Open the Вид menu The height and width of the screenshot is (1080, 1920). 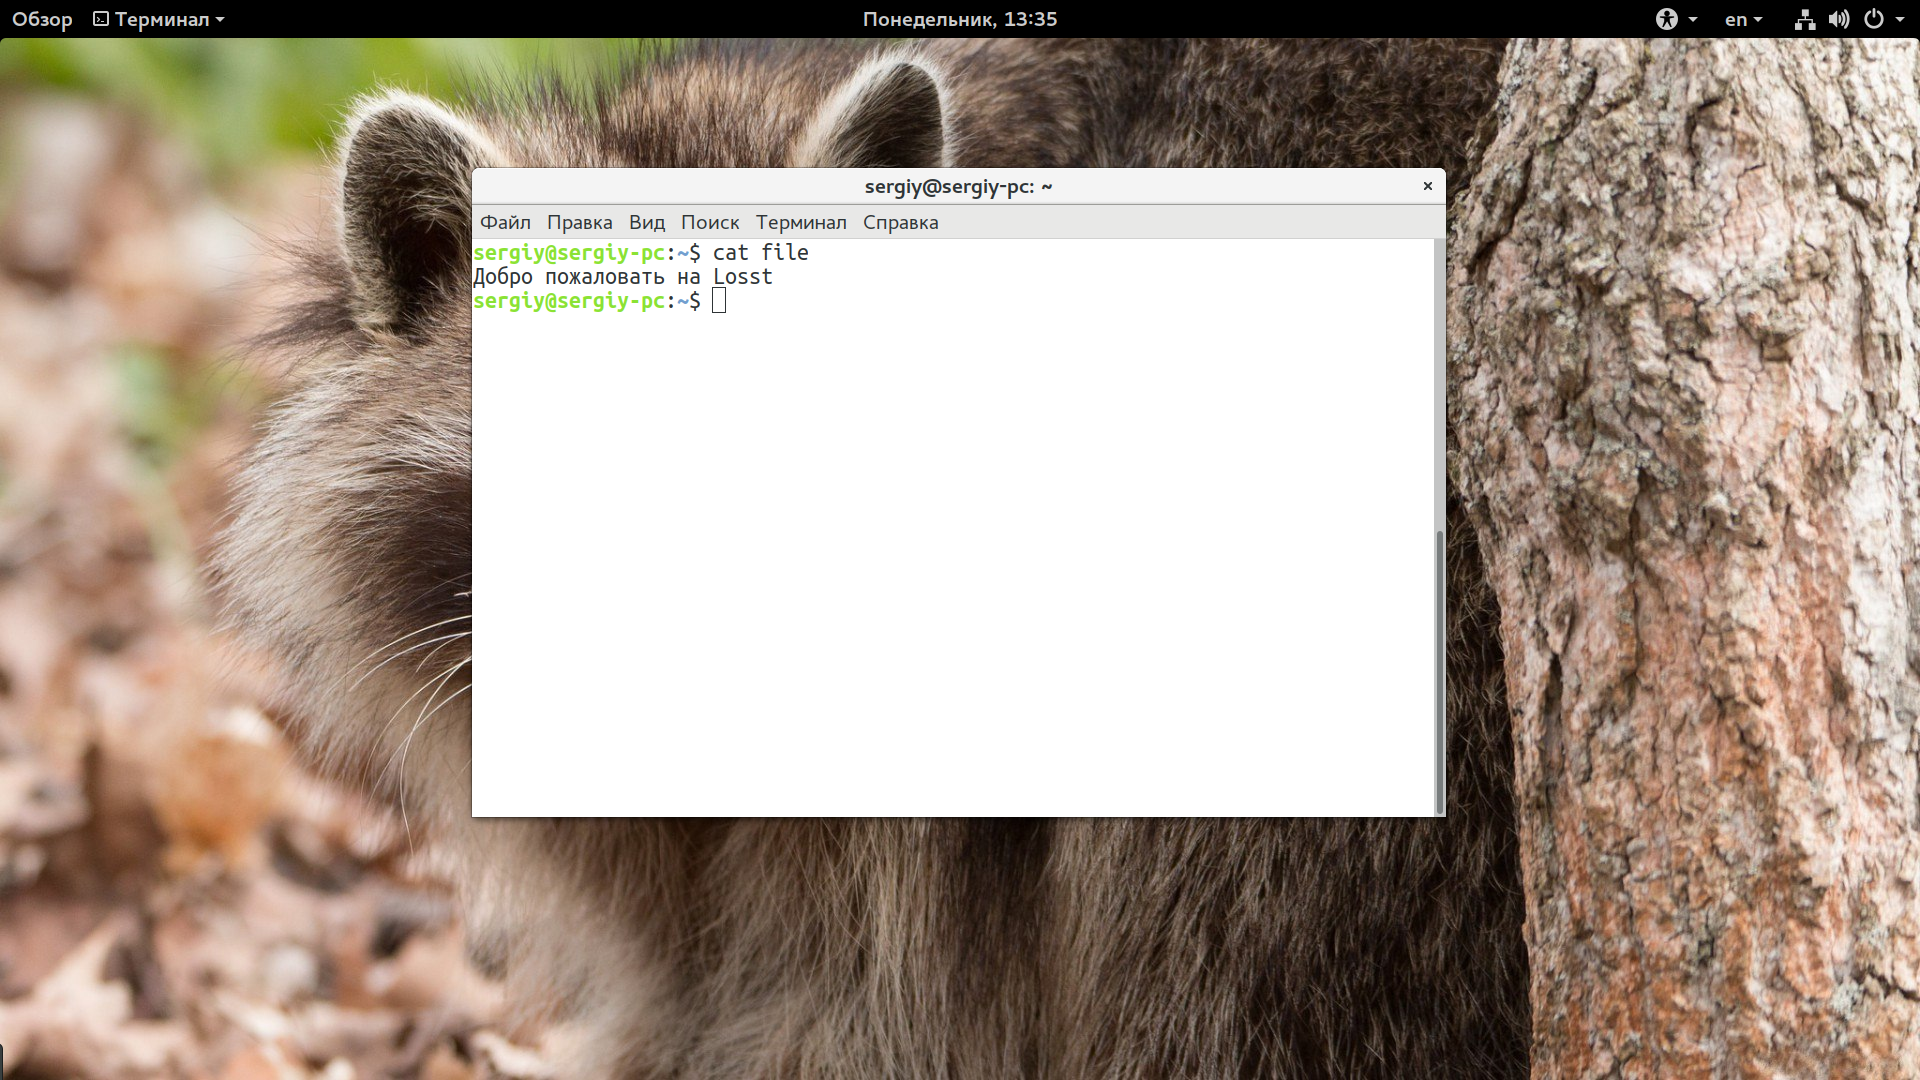647,222
